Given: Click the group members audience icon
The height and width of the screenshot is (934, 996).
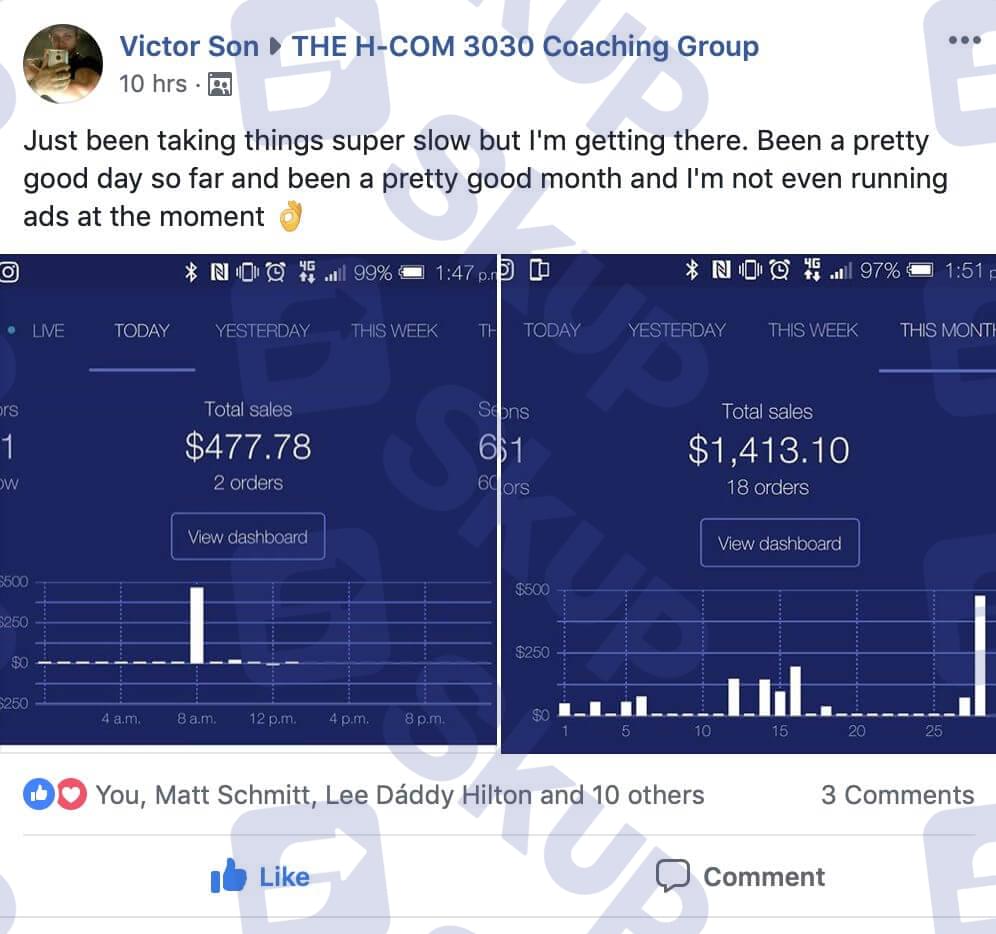Looking at the screenshot, I should point(220,85).
